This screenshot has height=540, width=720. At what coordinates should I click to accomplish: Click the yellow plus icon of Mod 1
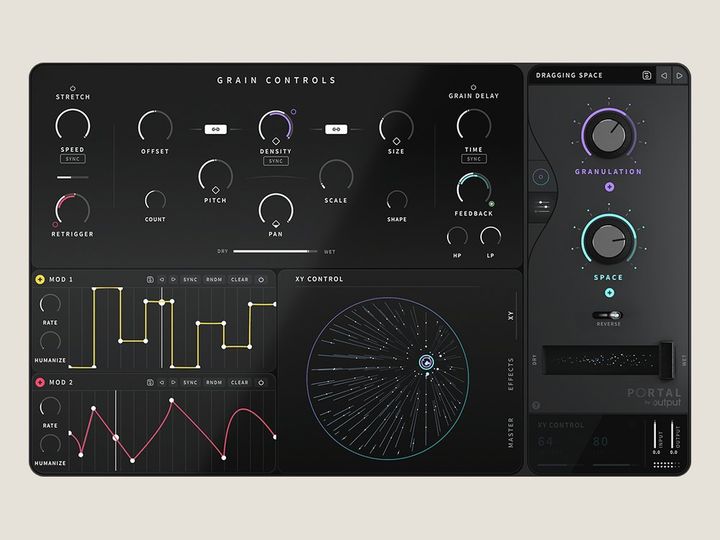point(40,279)
